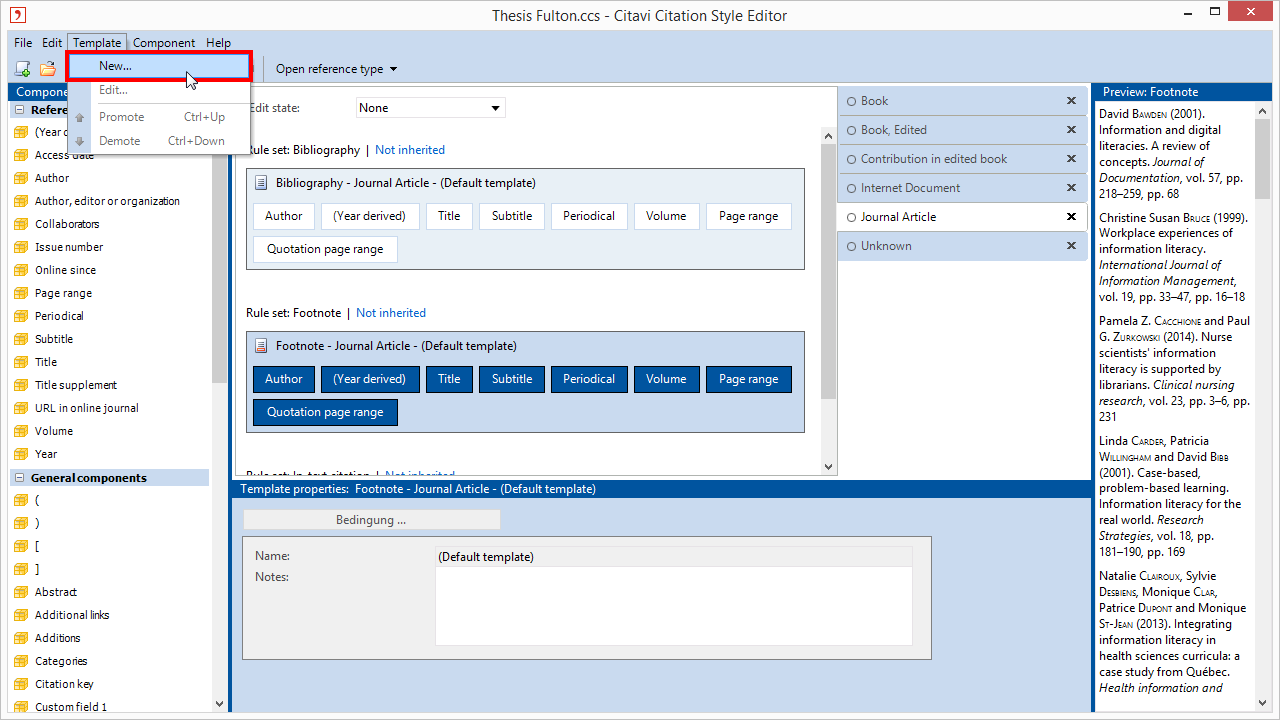Image resolution: width=1280 pixels, height=720 pixels.
Task: Click the Citation key component icon
Action: click(21, 684)
